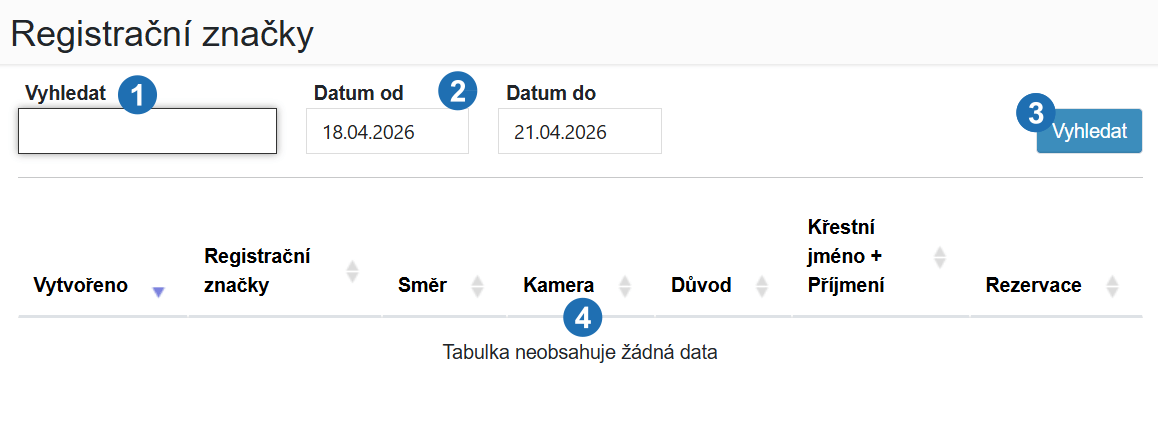Click the Důvod column sort arrows

click(762, 286)
